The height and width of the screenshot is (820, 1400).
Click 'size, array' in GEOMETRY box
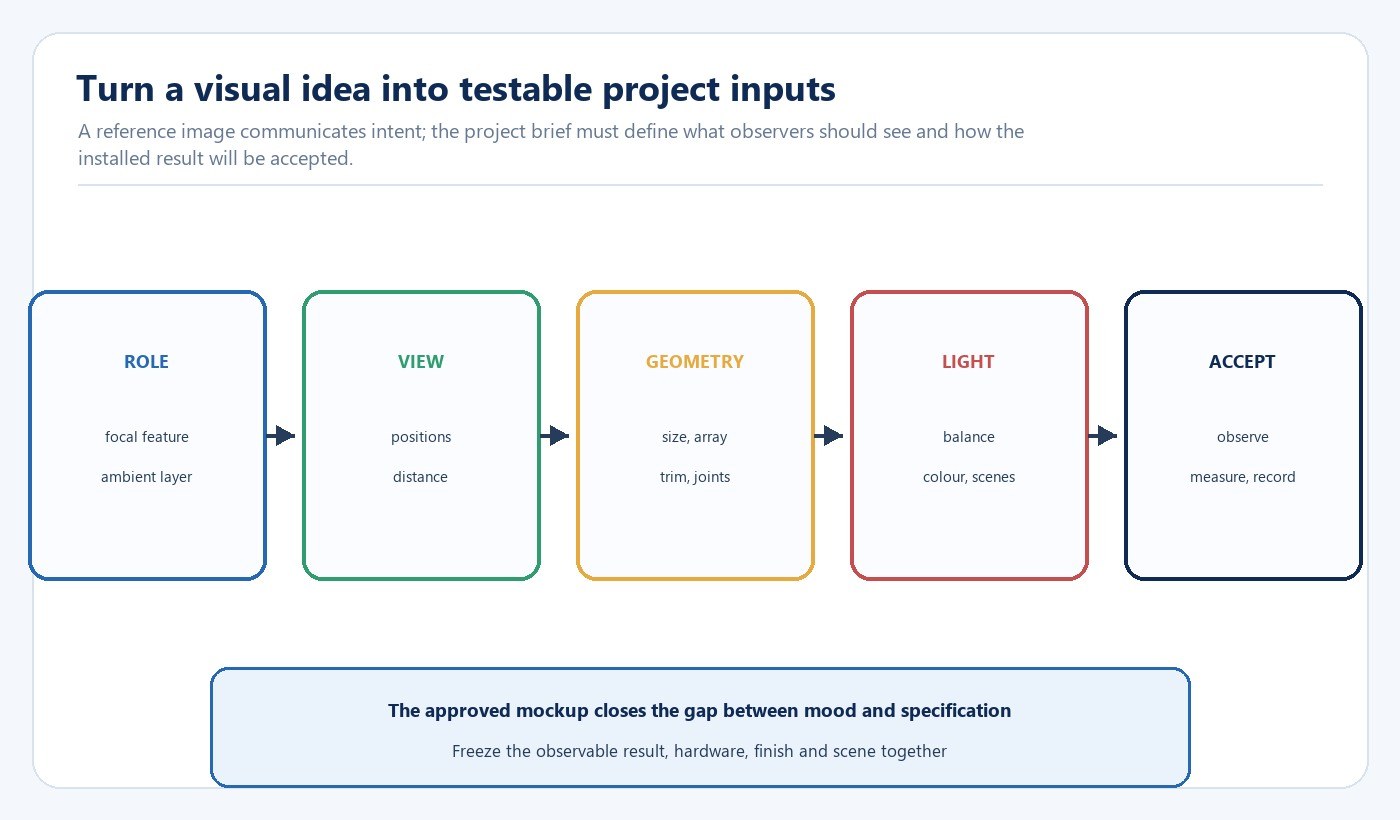695,437
